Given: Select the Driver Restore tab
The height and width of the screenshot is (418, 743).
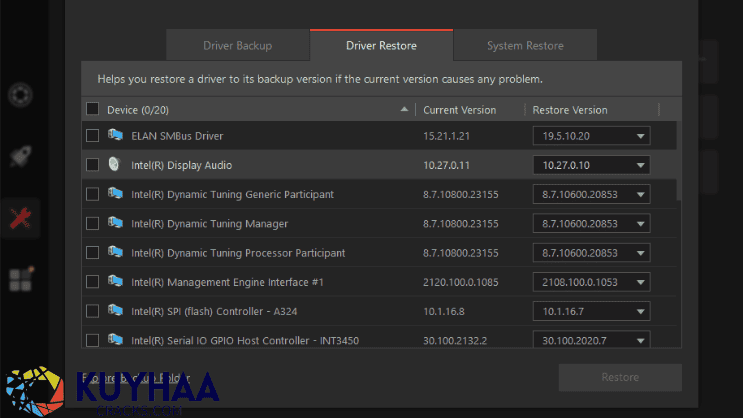Looking at the screenshot, I should click(x=381, y=45).
